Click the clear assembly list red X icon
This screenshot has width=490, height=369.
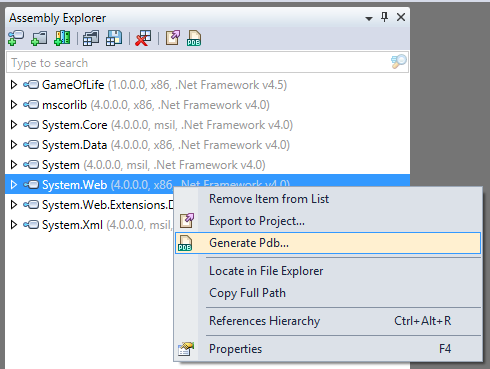tap(143, 38)
